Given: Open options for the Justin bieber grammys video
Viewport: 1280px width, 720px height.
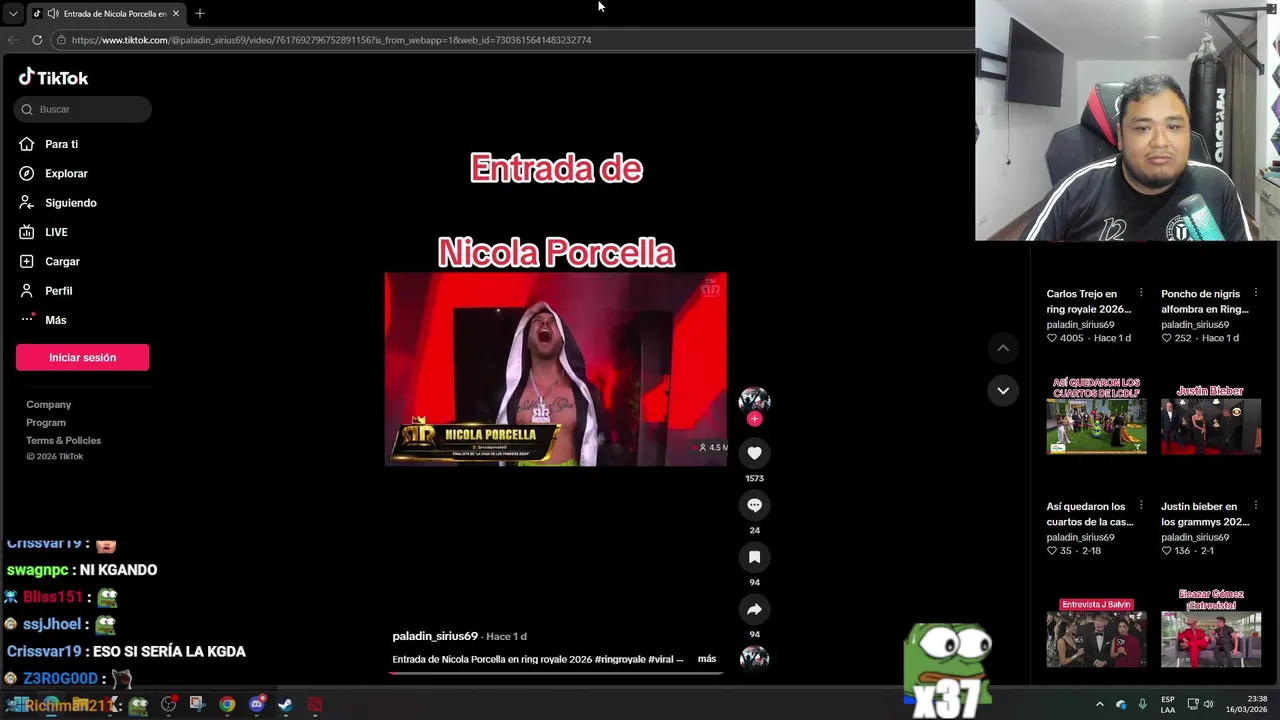Looking at the screenshot, I should tap(1256, 506).
